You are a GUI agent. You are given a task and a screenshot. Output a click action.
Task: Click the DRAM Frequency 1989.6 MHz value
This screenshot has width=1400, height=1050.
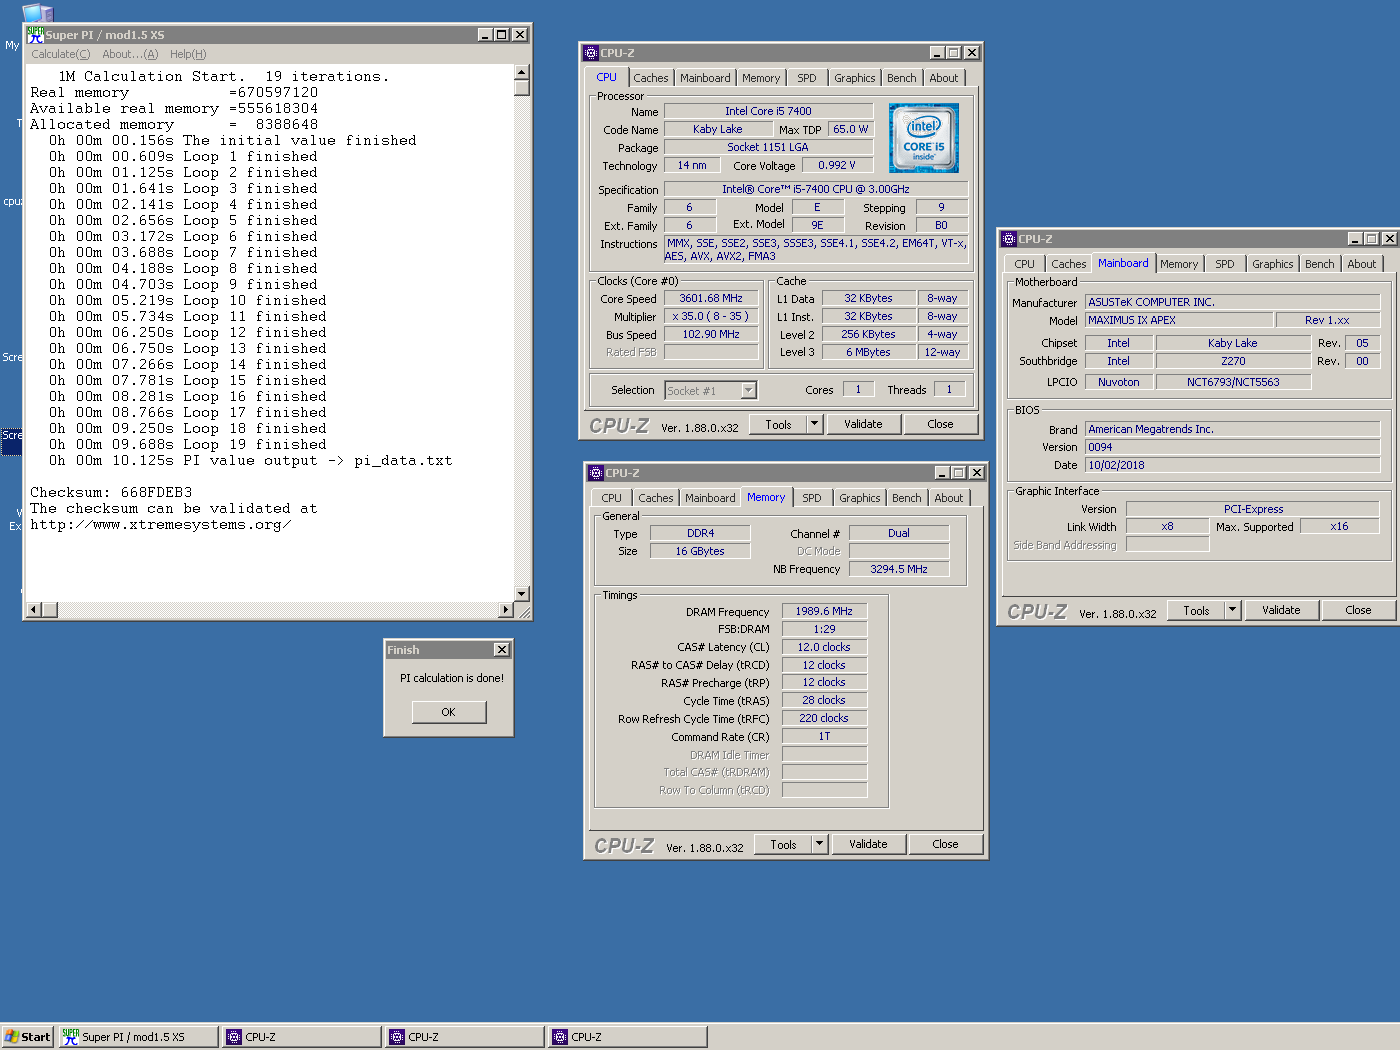coord(824,611)
